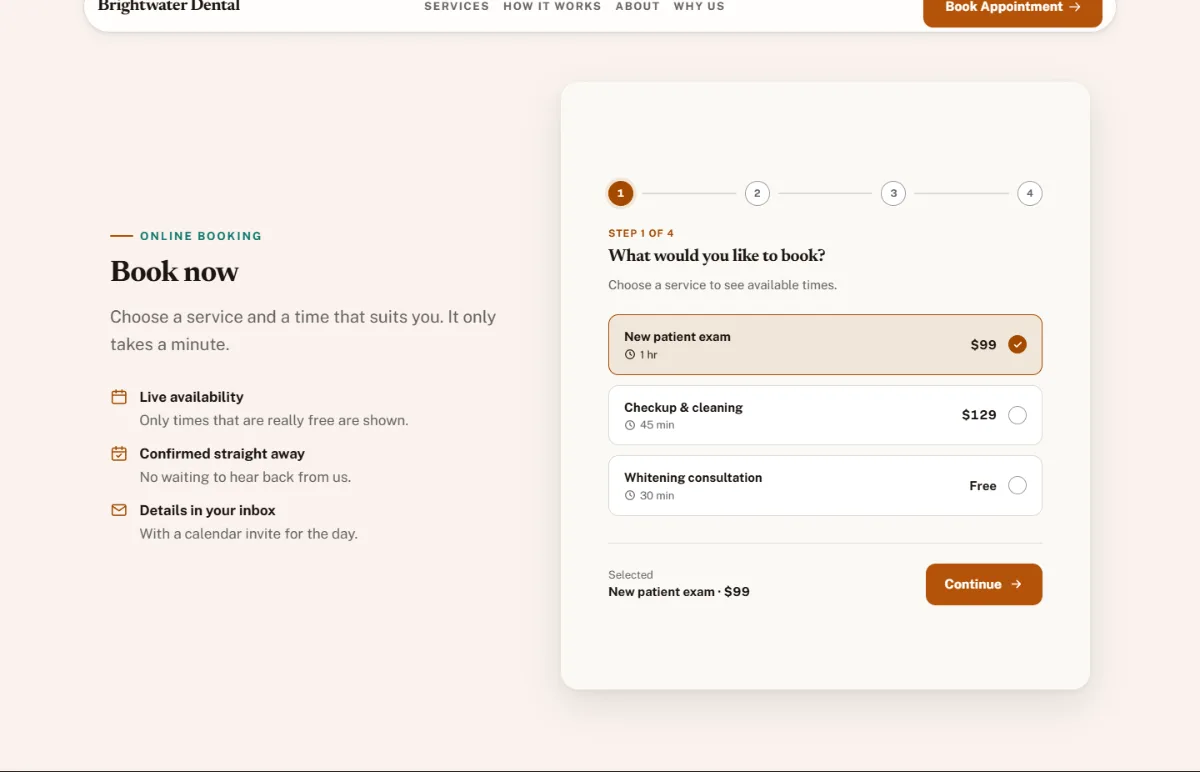The image size is (1200, 772).
Task: Click the Whitening consultation service title
Action: point(693,478)
